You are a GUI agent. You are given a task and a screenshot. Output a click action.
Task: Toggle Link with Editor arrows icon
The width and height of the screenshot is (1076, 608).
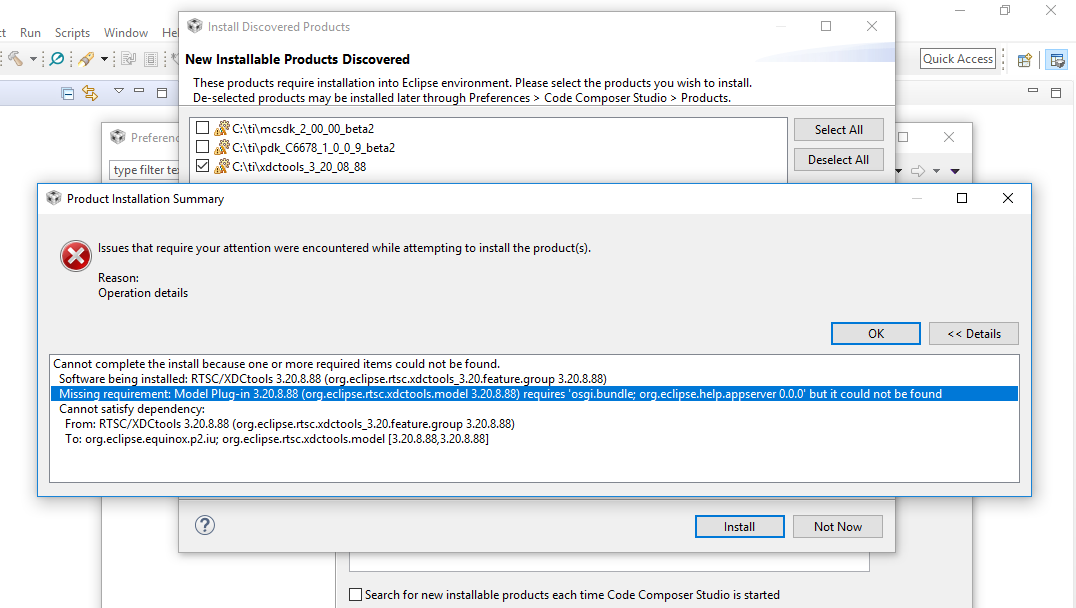90,93
